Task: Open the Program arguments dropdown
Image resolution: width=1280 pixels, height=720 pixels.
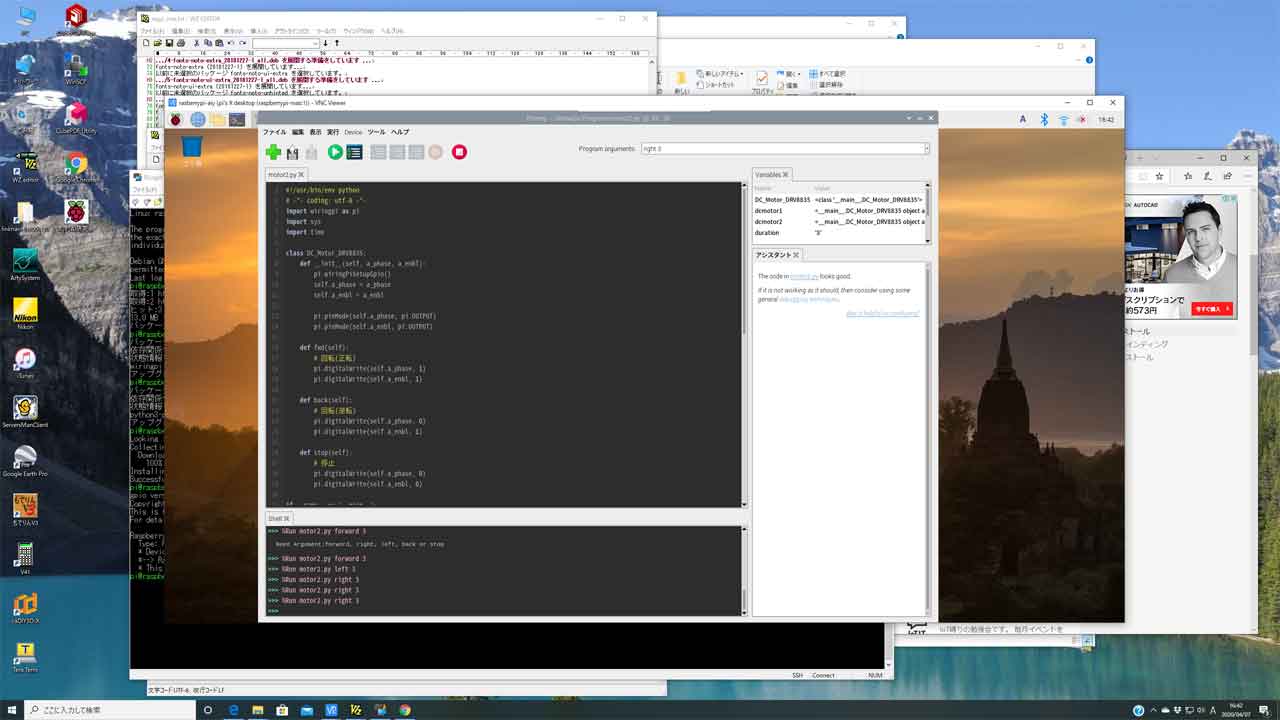Action: click(x=925, y=148)
